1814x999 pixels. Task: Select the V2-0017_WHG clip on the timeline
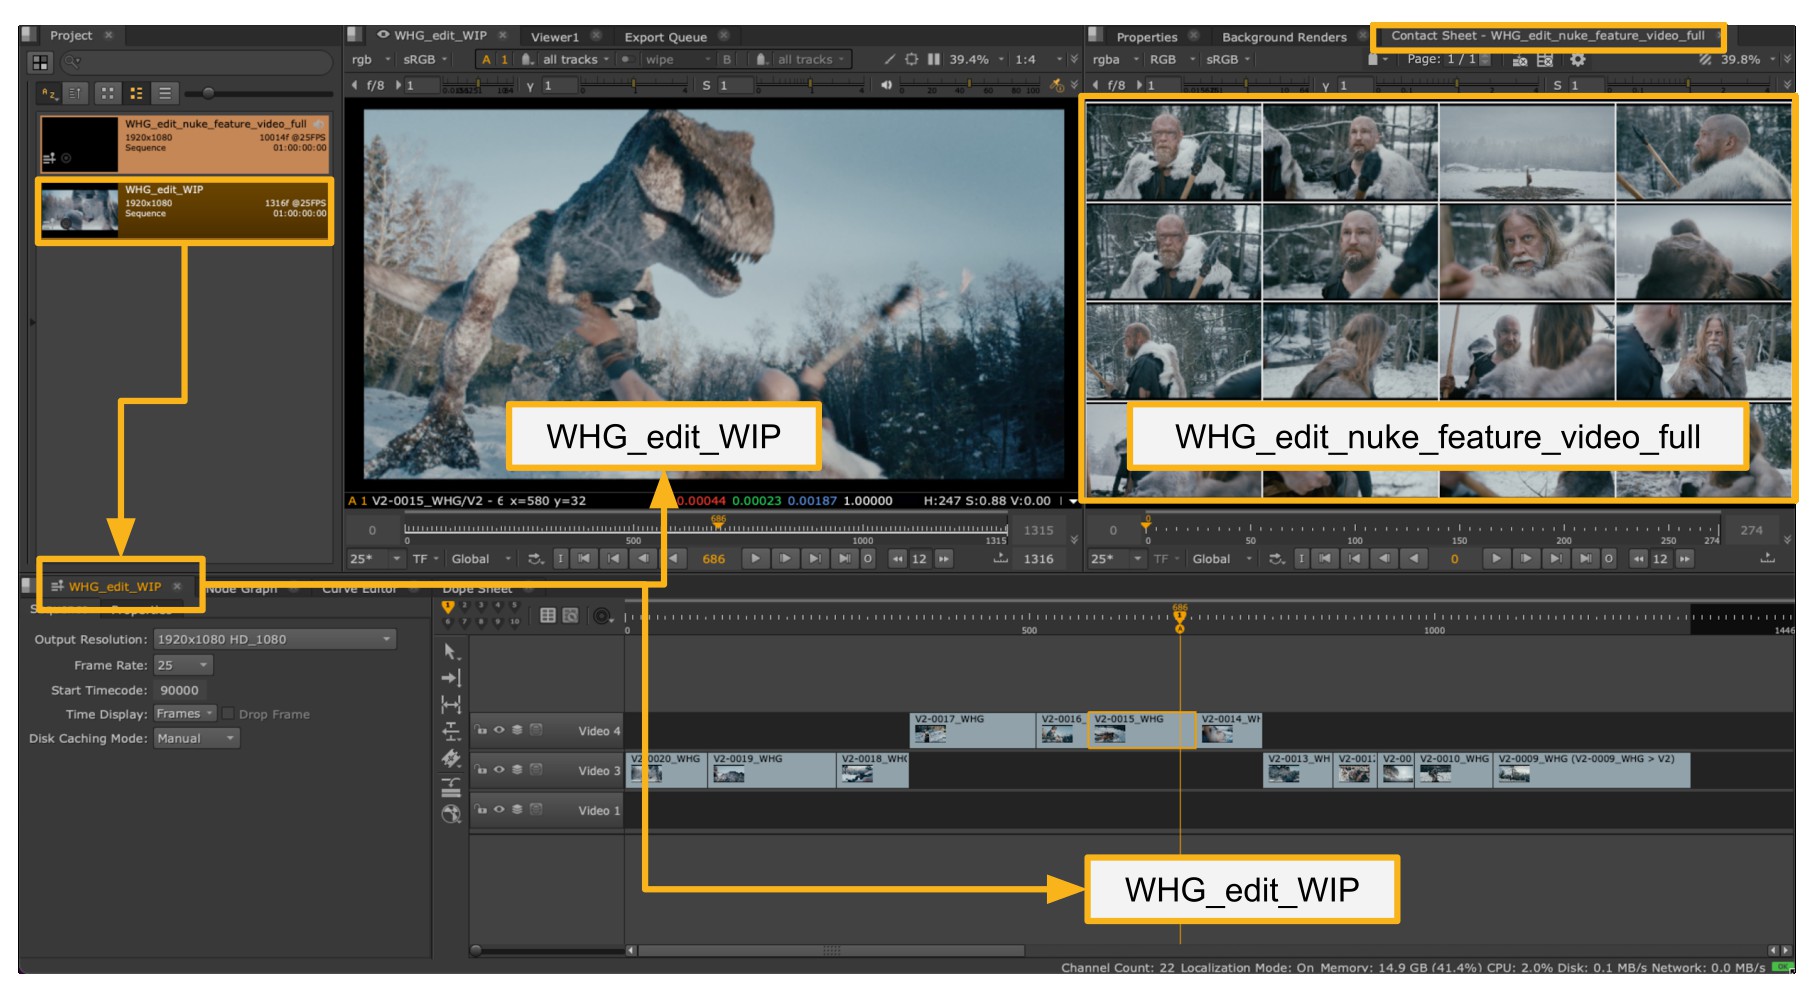(971, 730)
